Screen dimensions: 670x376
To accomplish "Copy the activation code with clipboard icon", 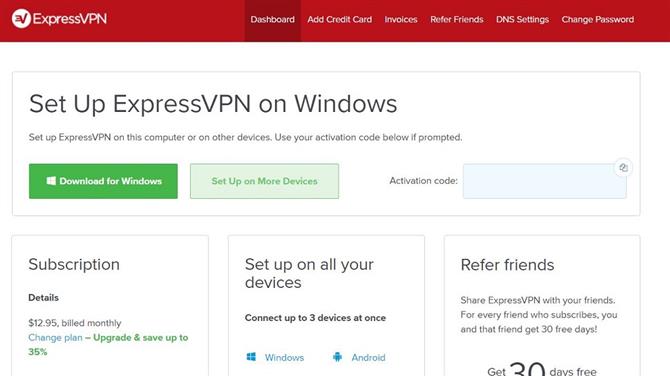I will 623,167.
